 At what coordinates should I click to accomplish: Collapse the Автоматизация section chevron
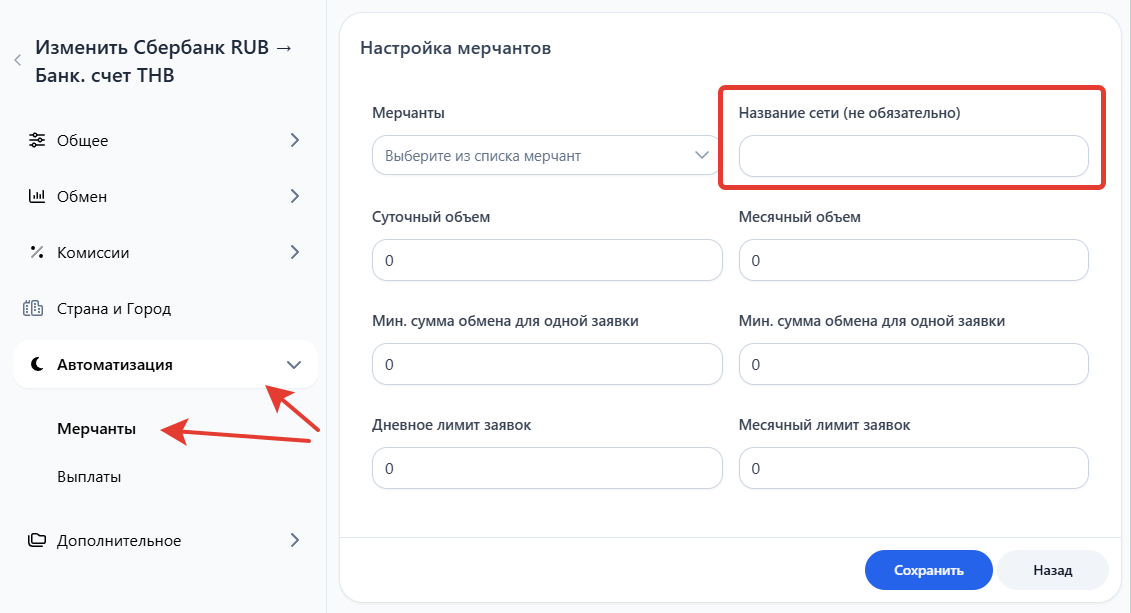tap(293, 365)
